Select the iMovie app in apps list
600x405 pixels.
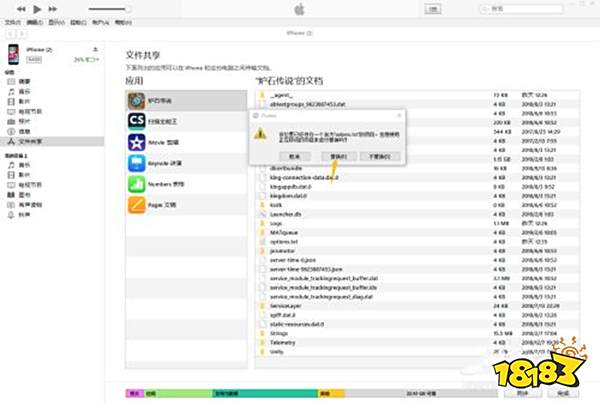coord(186,142)
